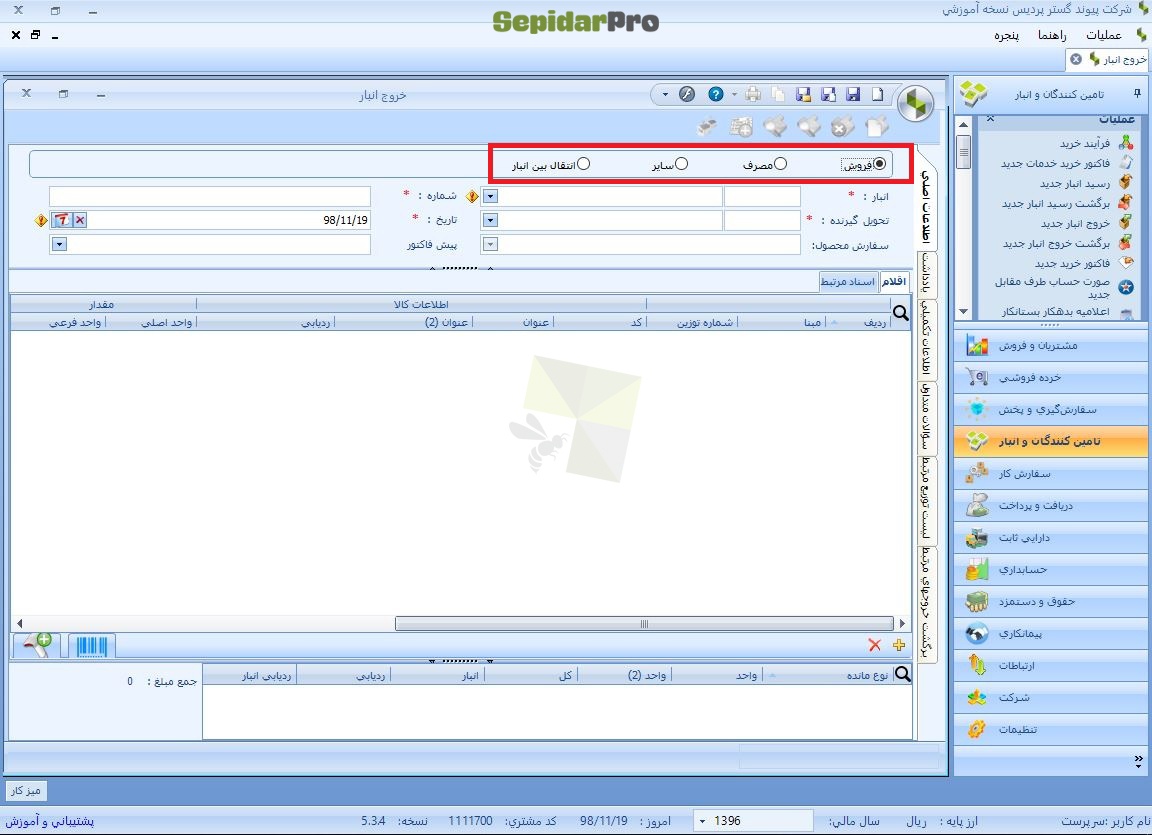The image size is (1152, 835).
Task: Click the horizontal scrollbar thumb under the grid
Action: coord(644,623)
